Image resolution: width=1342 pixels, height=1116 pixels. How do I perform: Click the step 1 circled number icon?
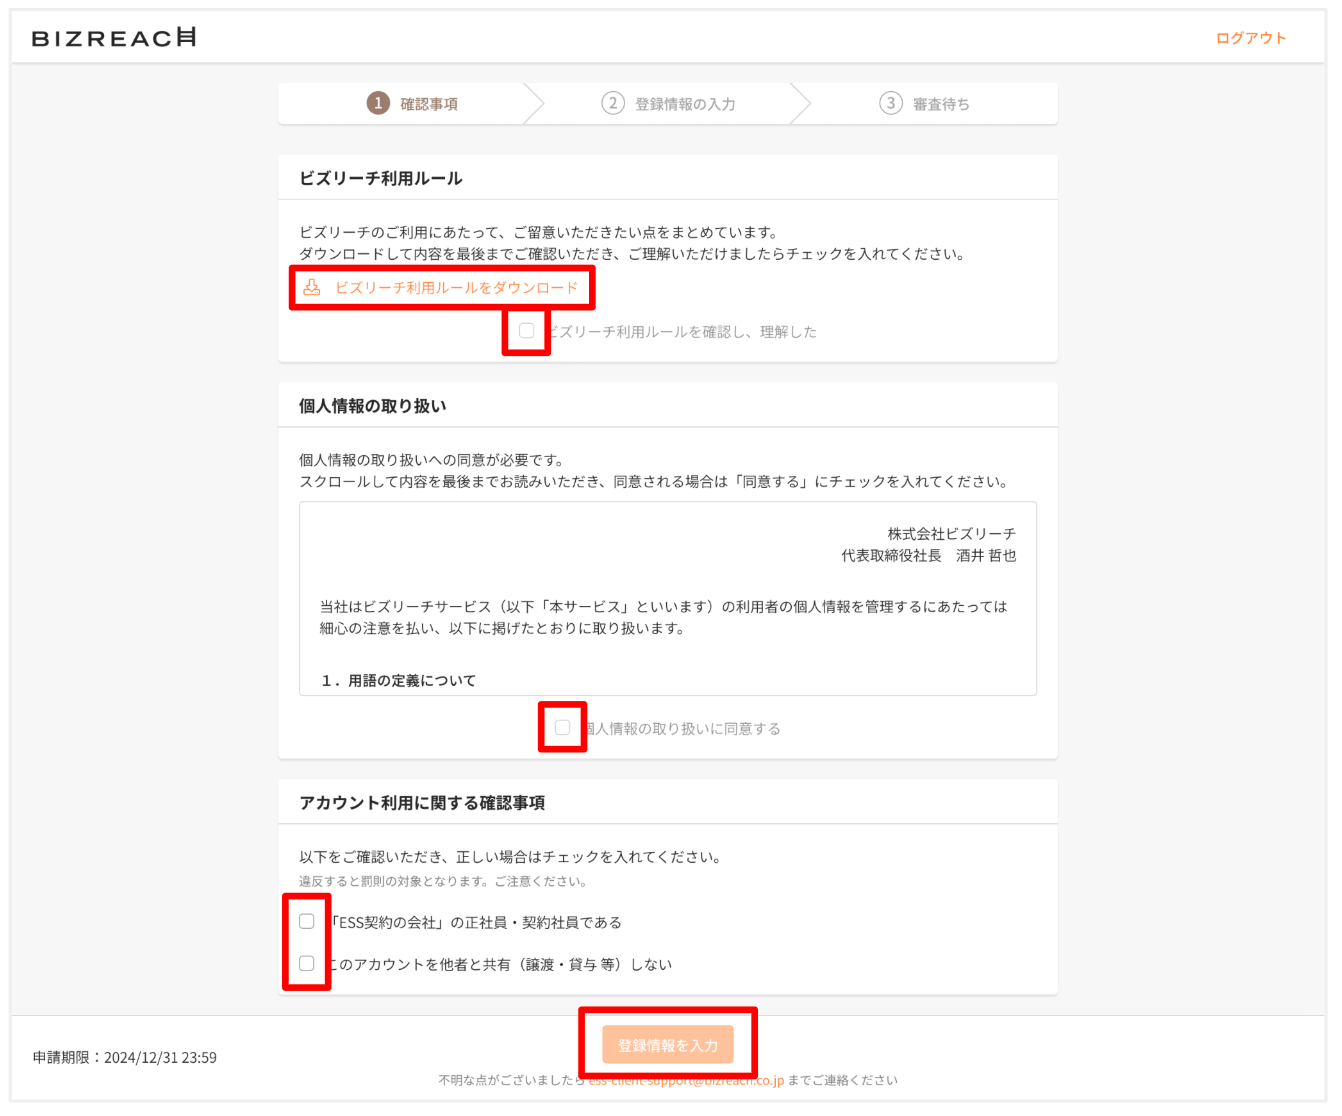[x=378, y=103]
